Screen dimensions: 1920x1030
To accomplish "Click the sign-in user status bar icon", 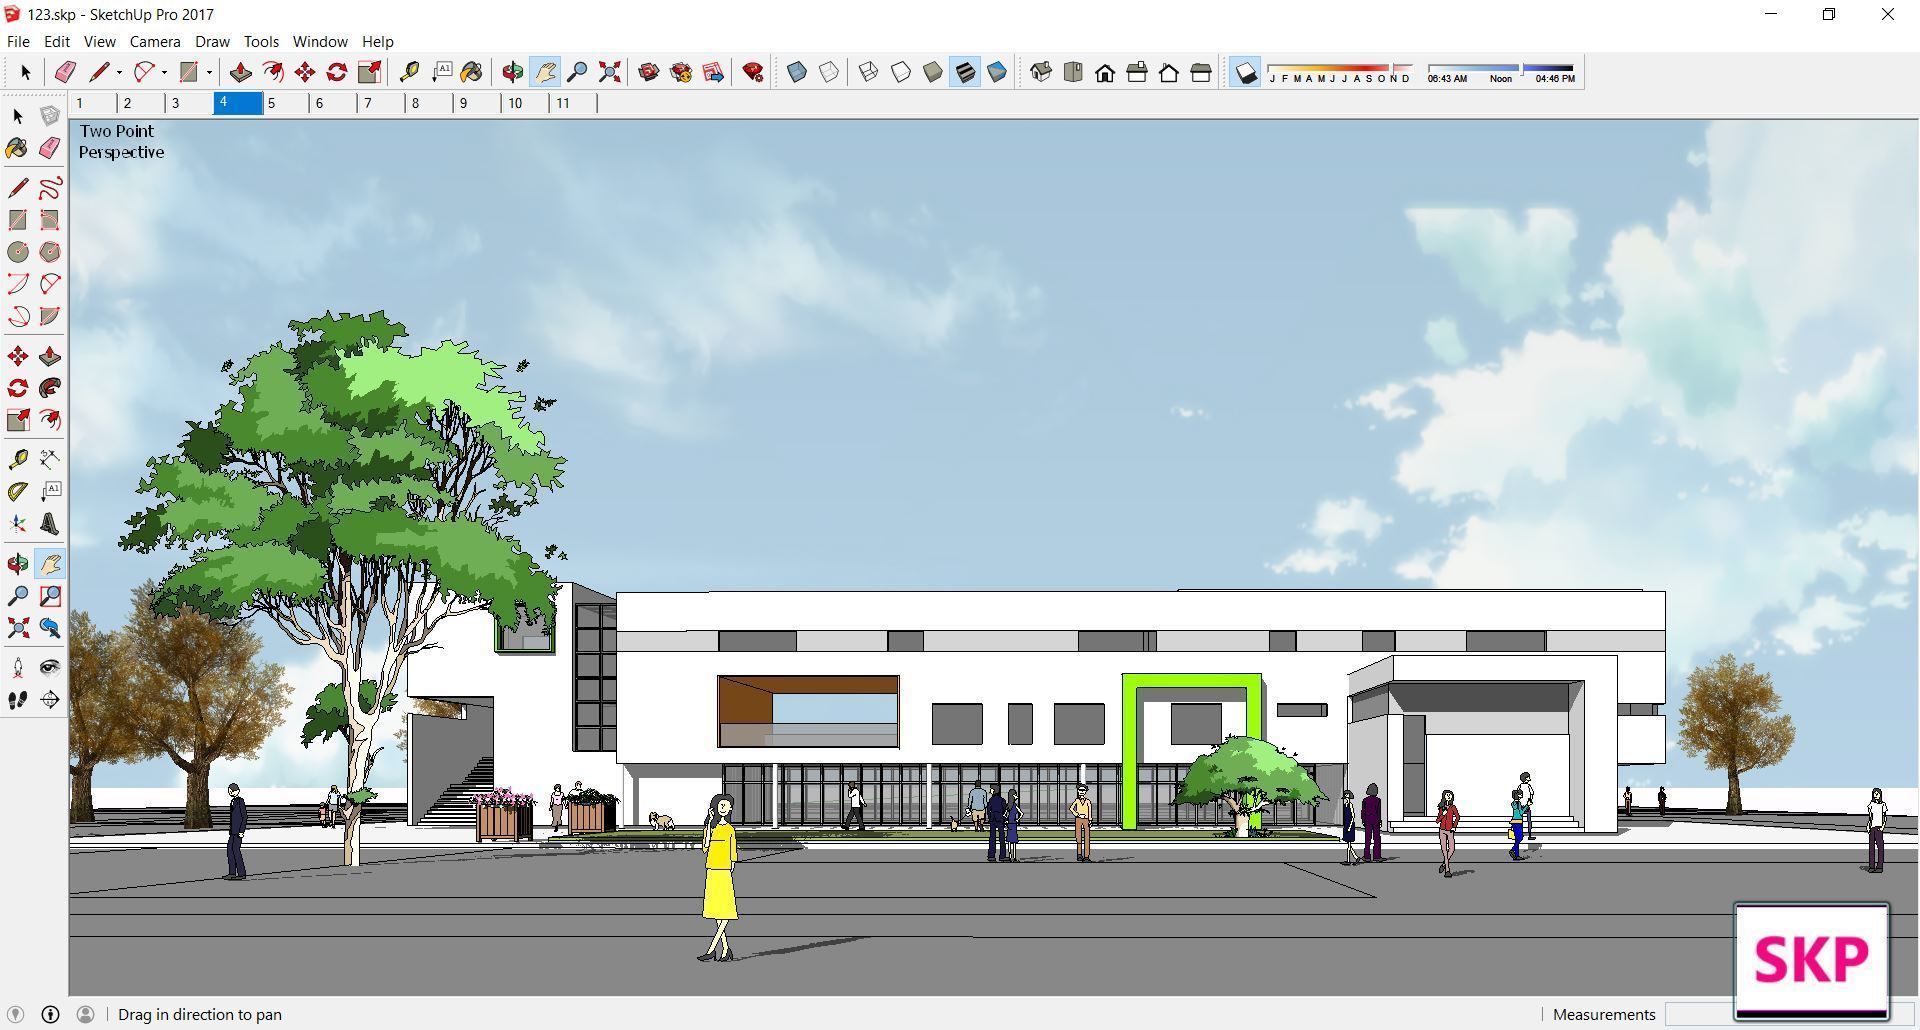I will click(86, 1014).
